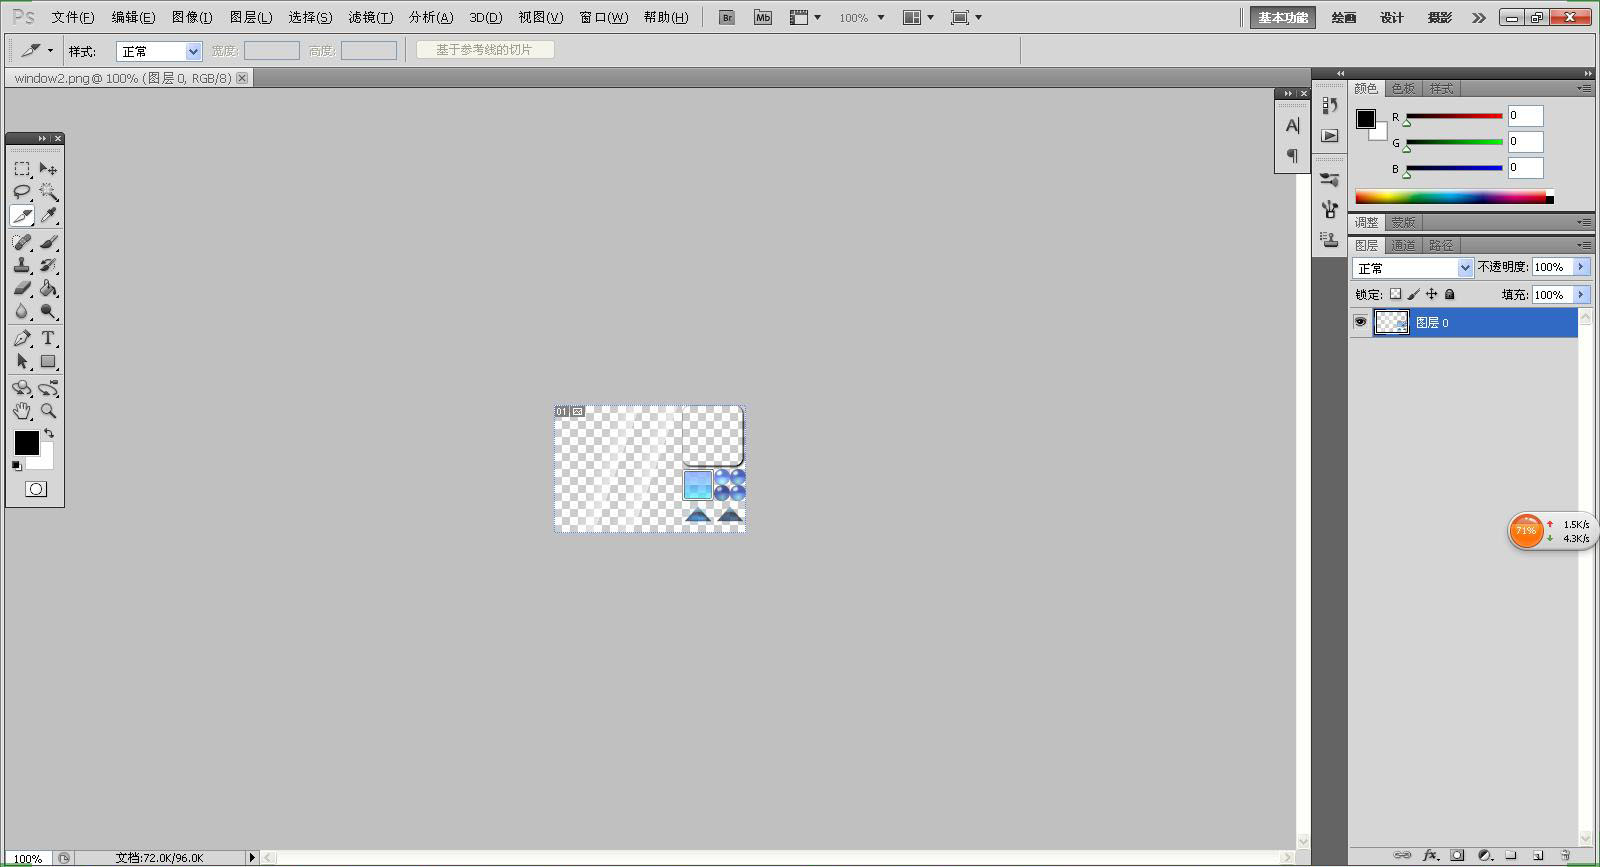The height and width of the screenshot is (867, 1600).
Task: Select the Lasso tool
Action: [22, 192]
